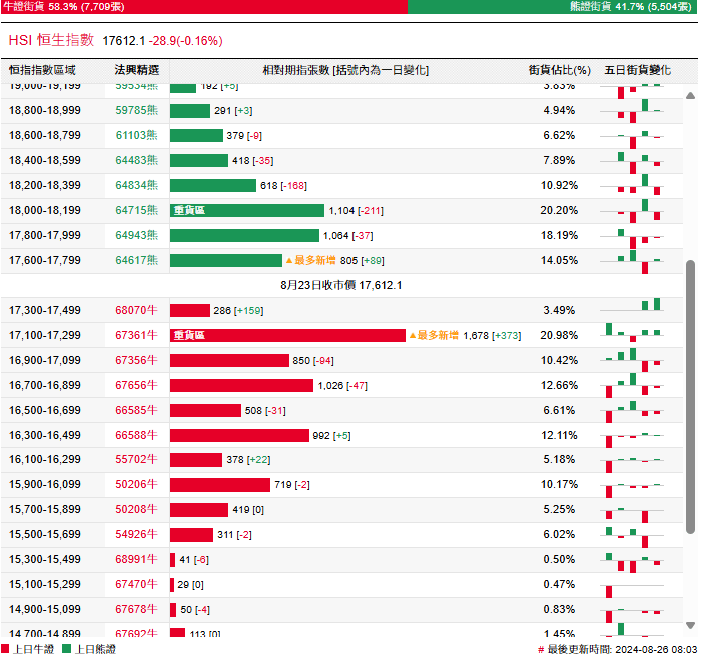Viewport: 704px width, 660px height.
Task: Open the five-day chart for the 17,300-17,499 row
Action: [x=633, y=310]
